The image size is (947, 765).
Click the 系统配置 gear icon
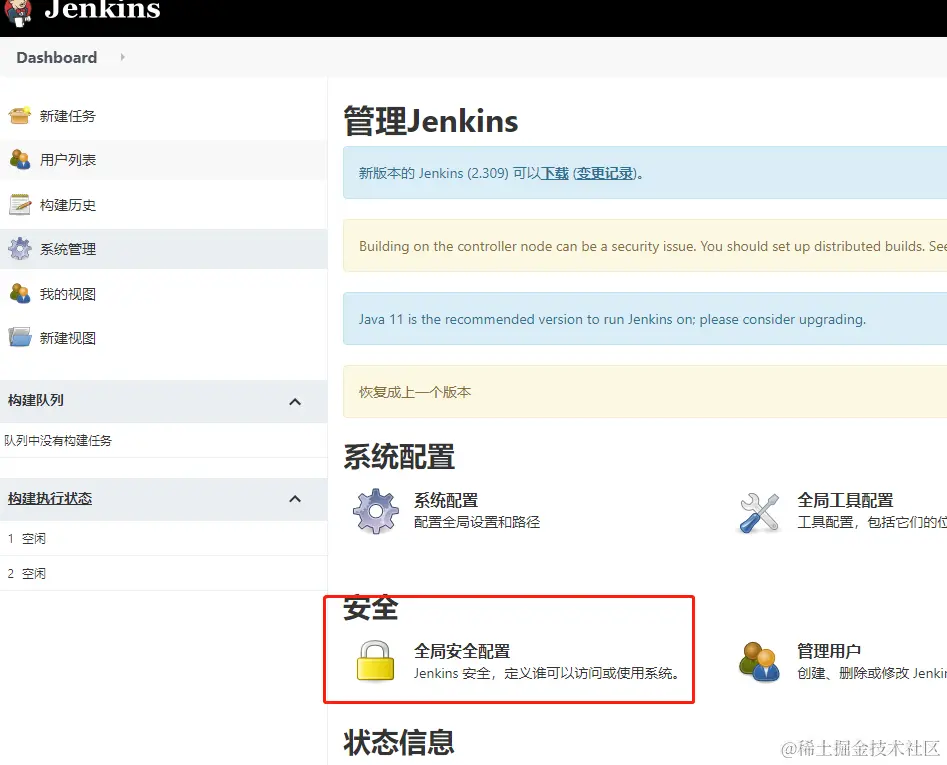[376, 511]
